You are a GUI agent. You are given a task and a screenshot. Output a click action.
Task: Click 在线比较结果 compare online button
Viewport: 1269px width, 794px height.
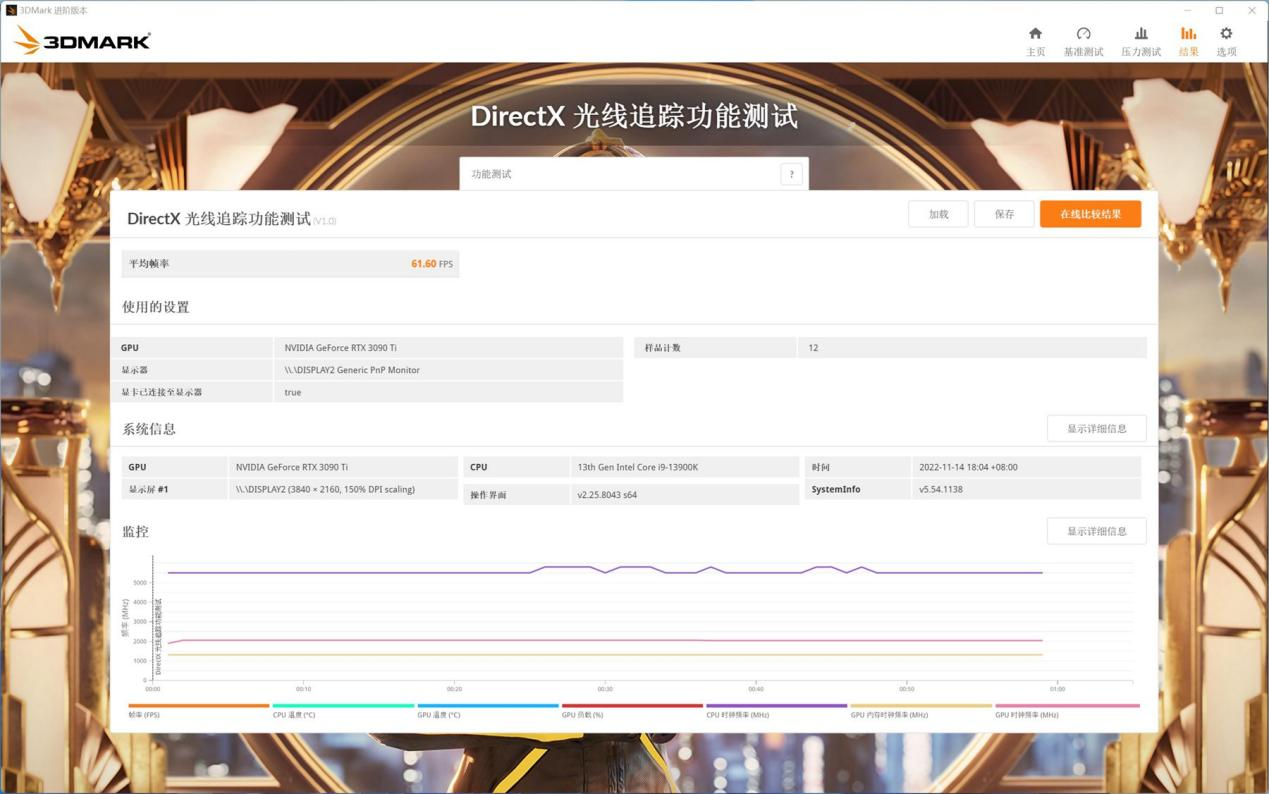click(x=1090, y=214)
